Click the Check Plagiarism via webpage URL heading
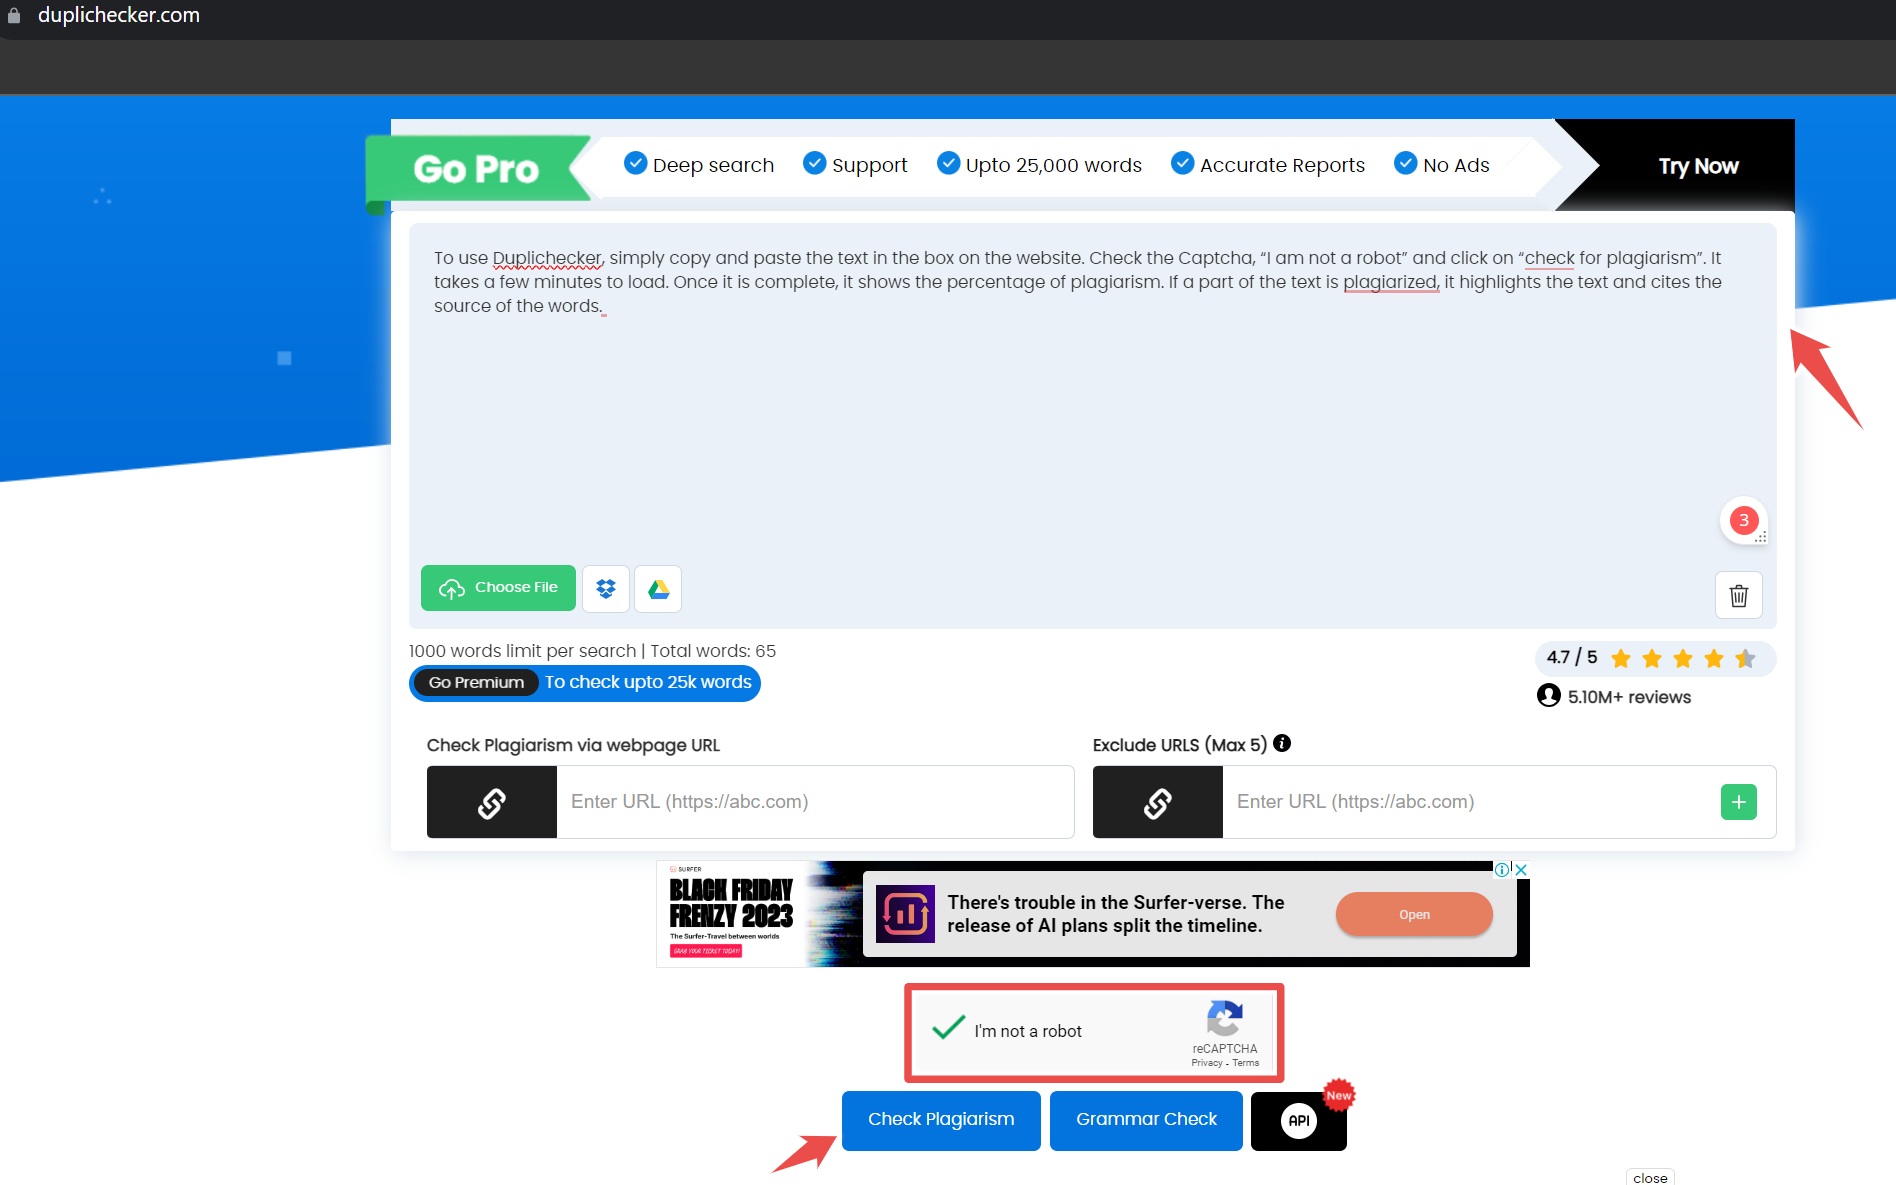 573,745
